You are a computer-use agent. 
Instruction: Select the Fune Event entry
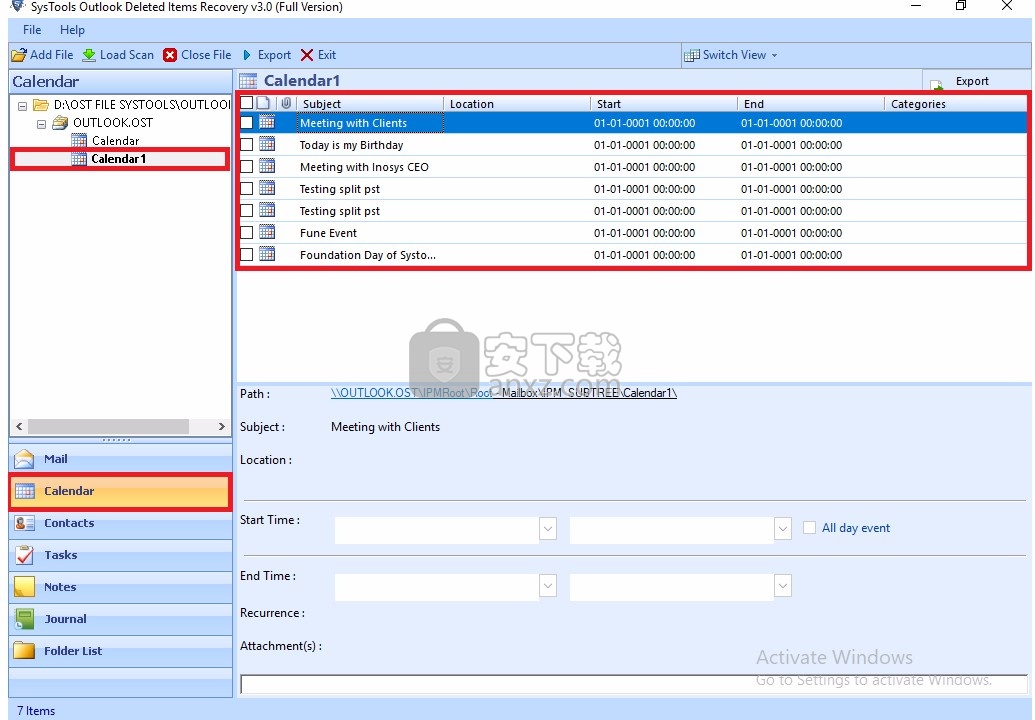[x=328, y=233]
